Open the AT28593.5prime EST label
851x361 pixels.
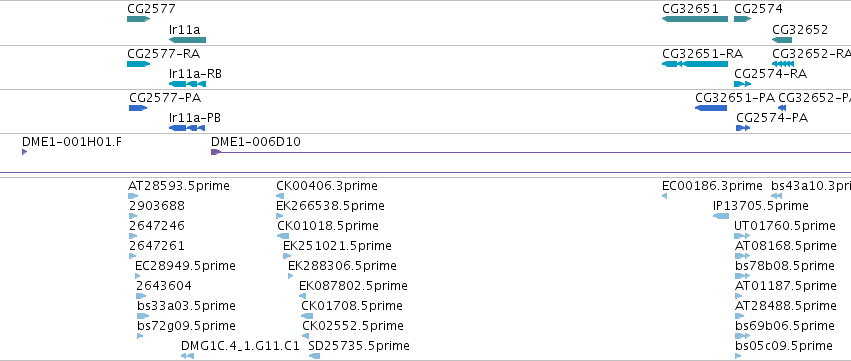179,186
